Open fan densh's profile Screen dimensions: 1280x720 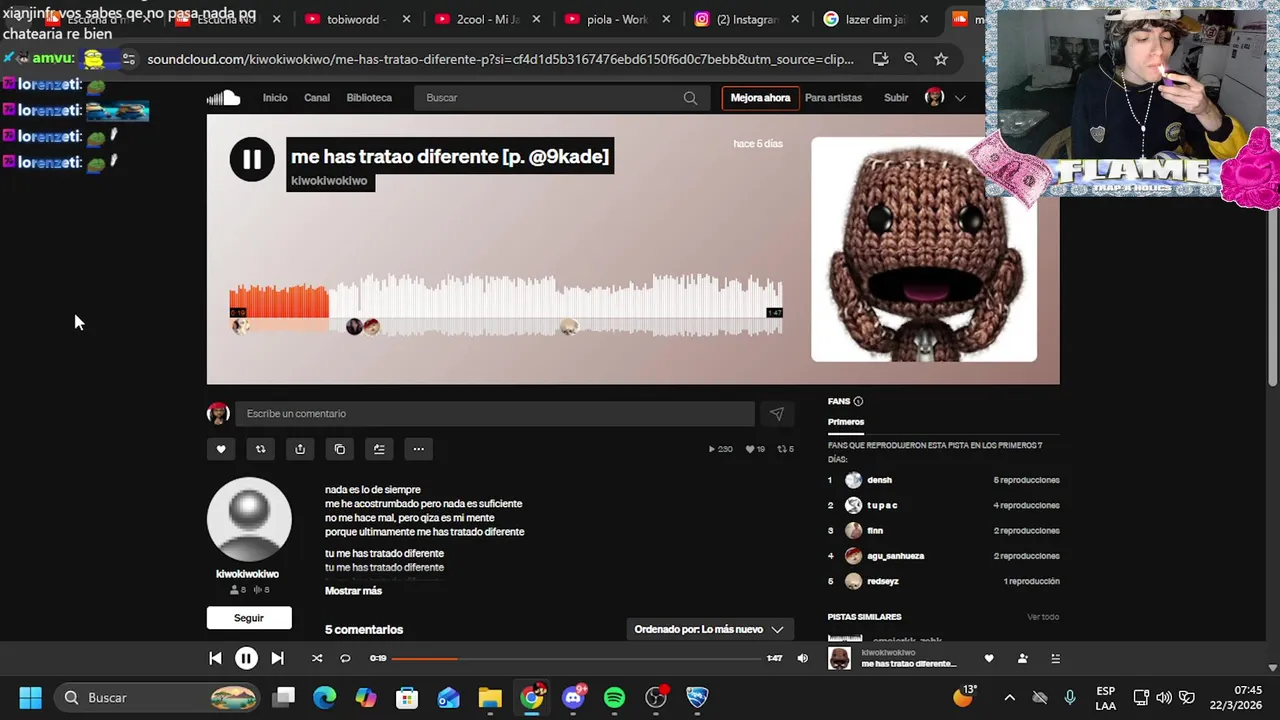coord(879,480)
